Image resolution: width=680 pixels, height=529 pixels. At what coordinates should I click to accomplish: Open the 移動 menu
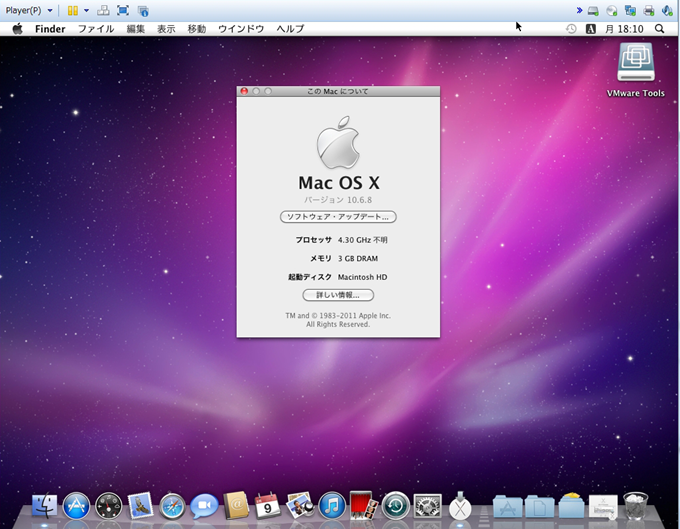196,29
